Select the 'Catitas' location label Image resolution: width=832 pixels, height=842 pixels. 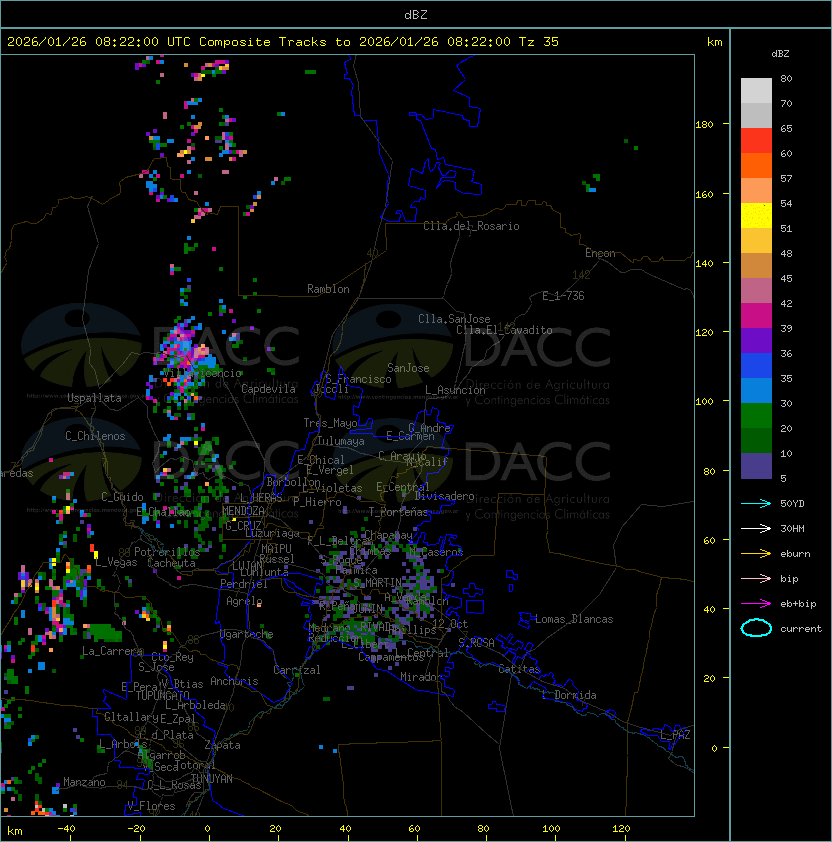click(x=519, y=669)
